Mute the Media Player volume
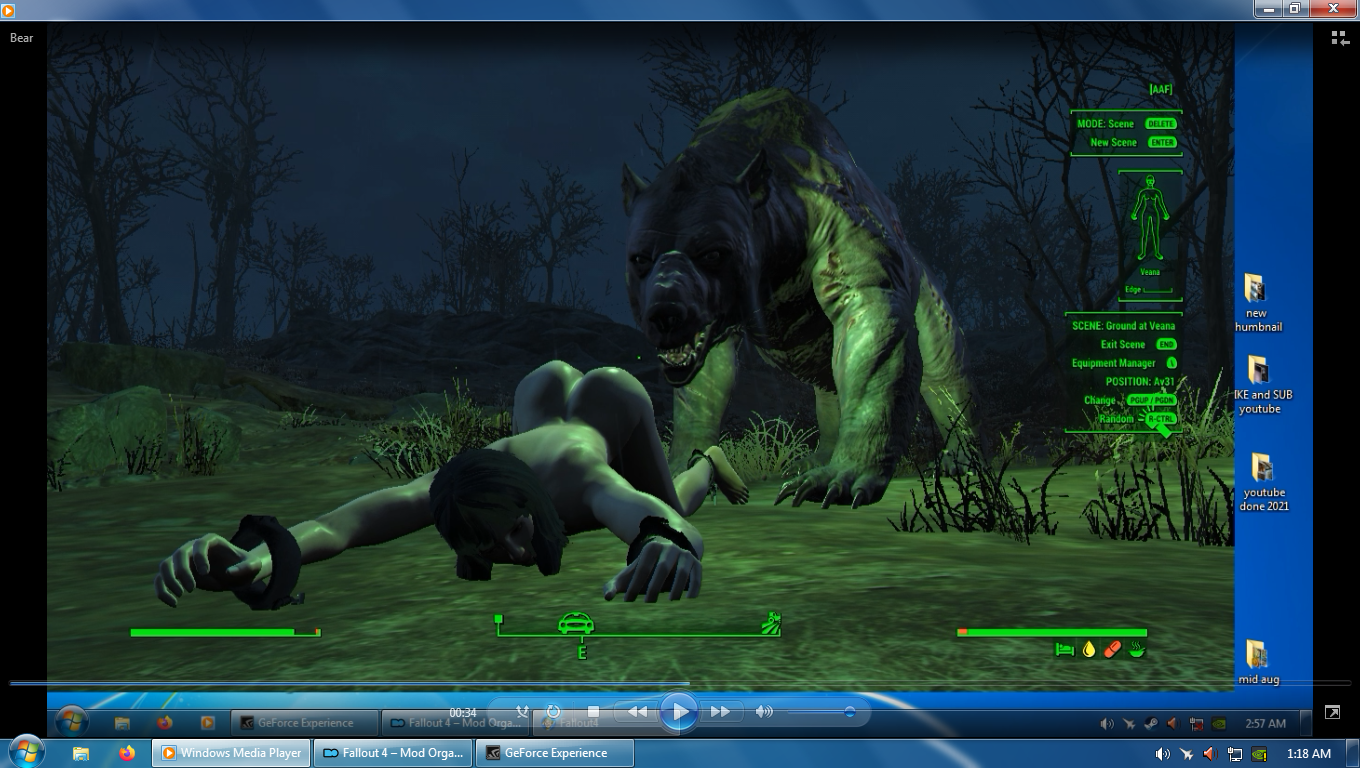 (764, 712)
